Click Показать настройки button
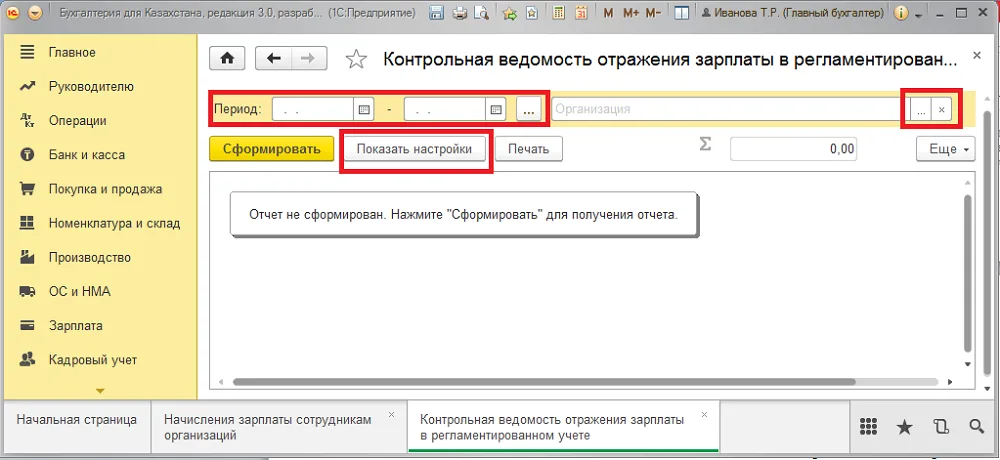This screenshot has height=460, width=1000. point(415,149)
